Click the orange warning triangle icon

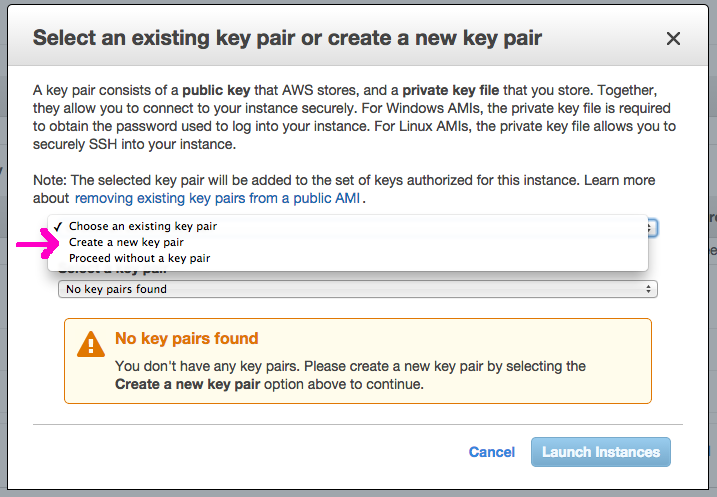click(x=91, y=345)
